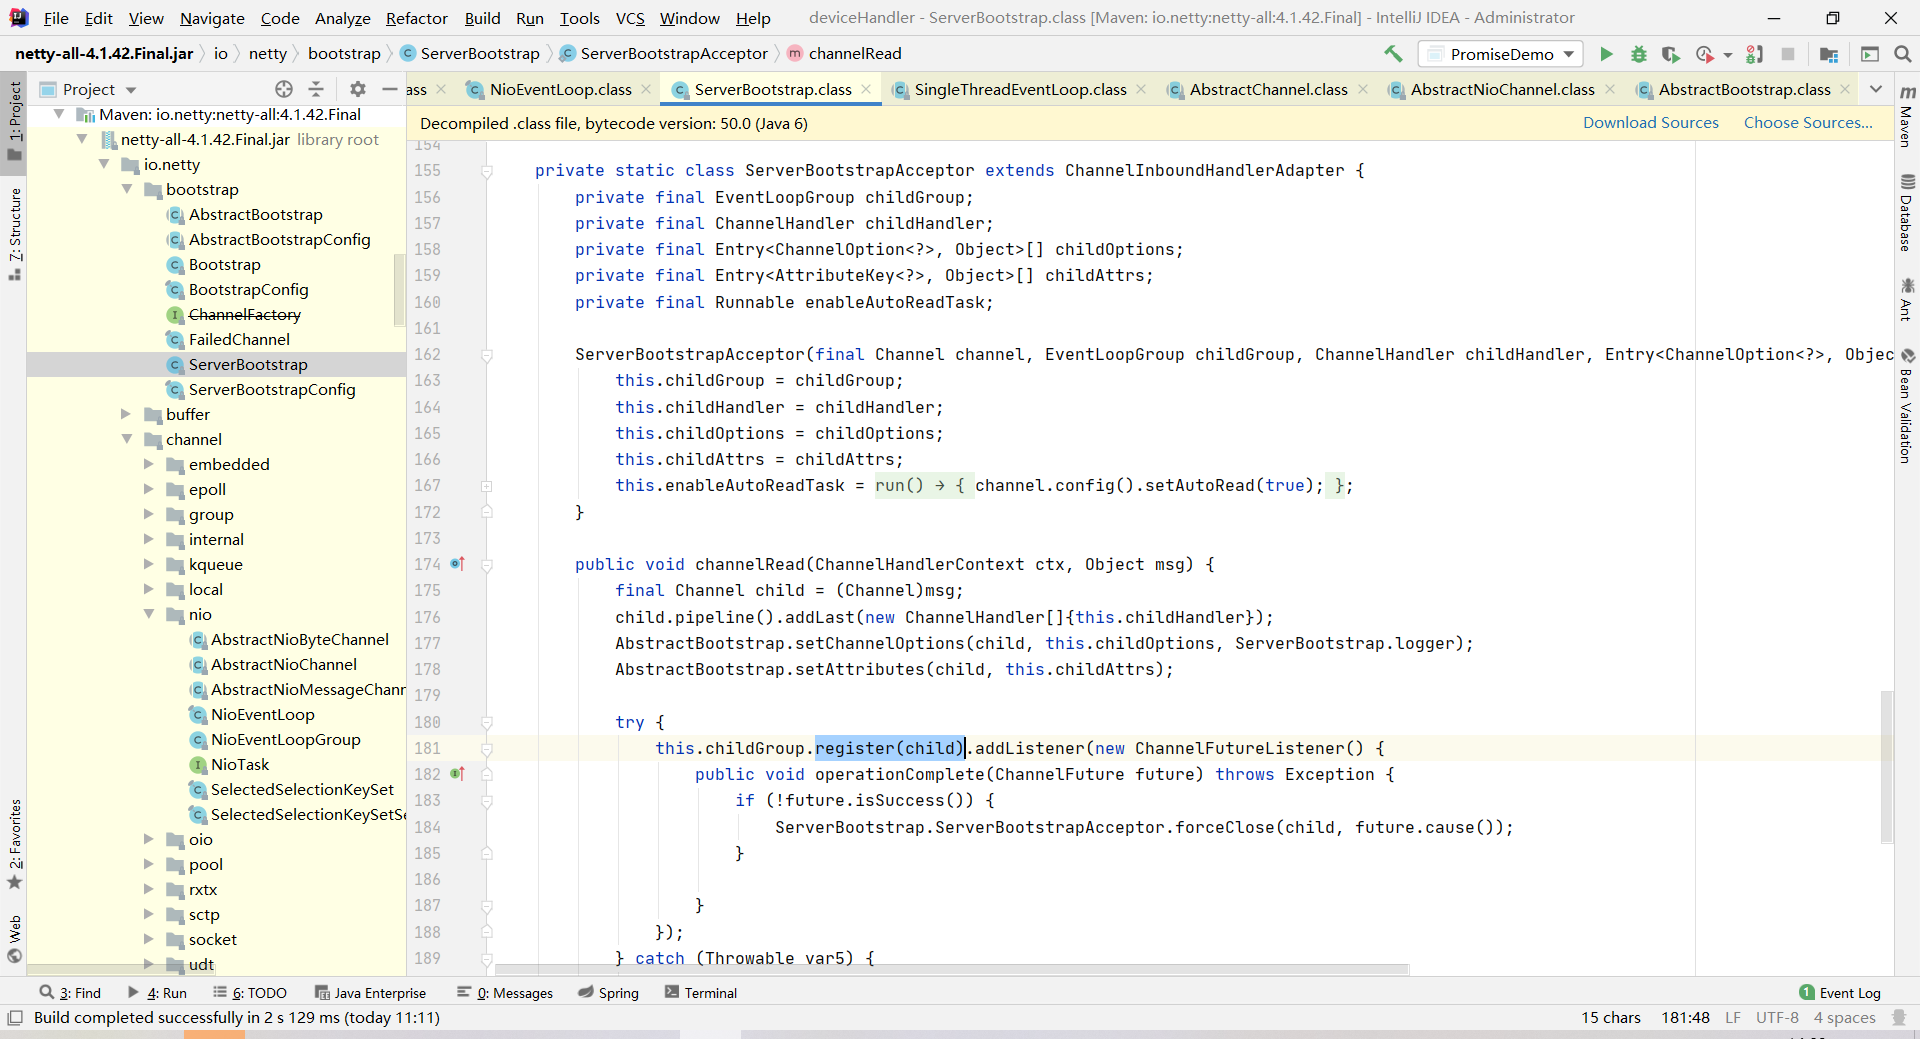This screenshot has height=1039, width=1920.
Task: Open the VCS menu
Action: pos(630,18)
